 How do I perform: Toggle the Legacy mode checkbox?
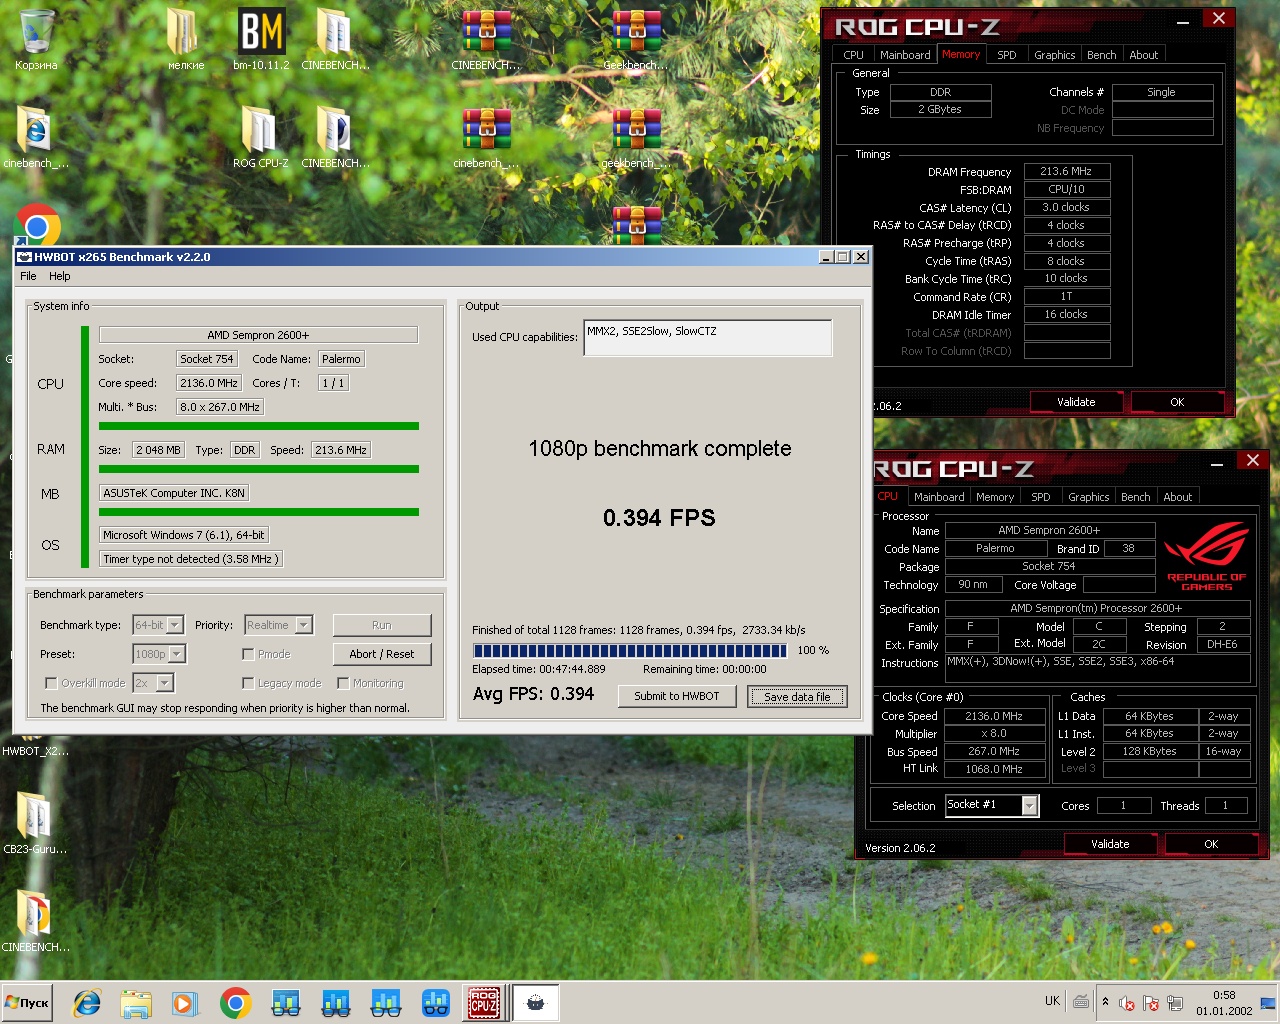point(248,683)
